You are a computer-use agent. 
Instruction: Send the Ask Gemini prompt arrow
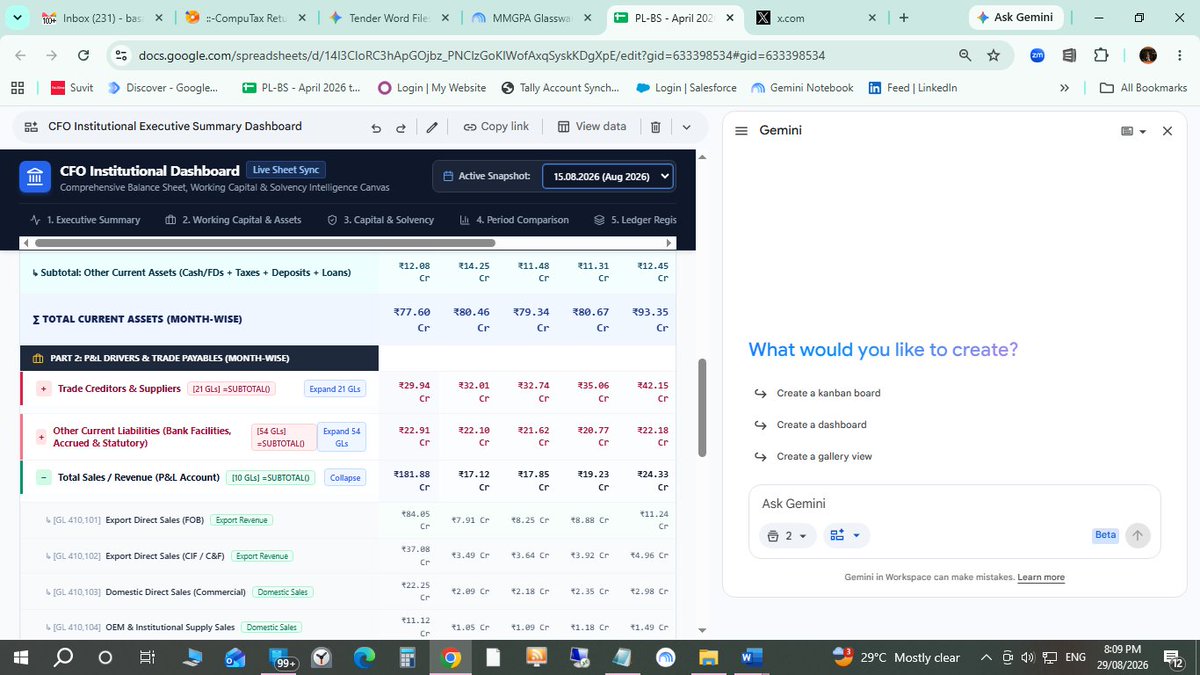pos(1137,535)
